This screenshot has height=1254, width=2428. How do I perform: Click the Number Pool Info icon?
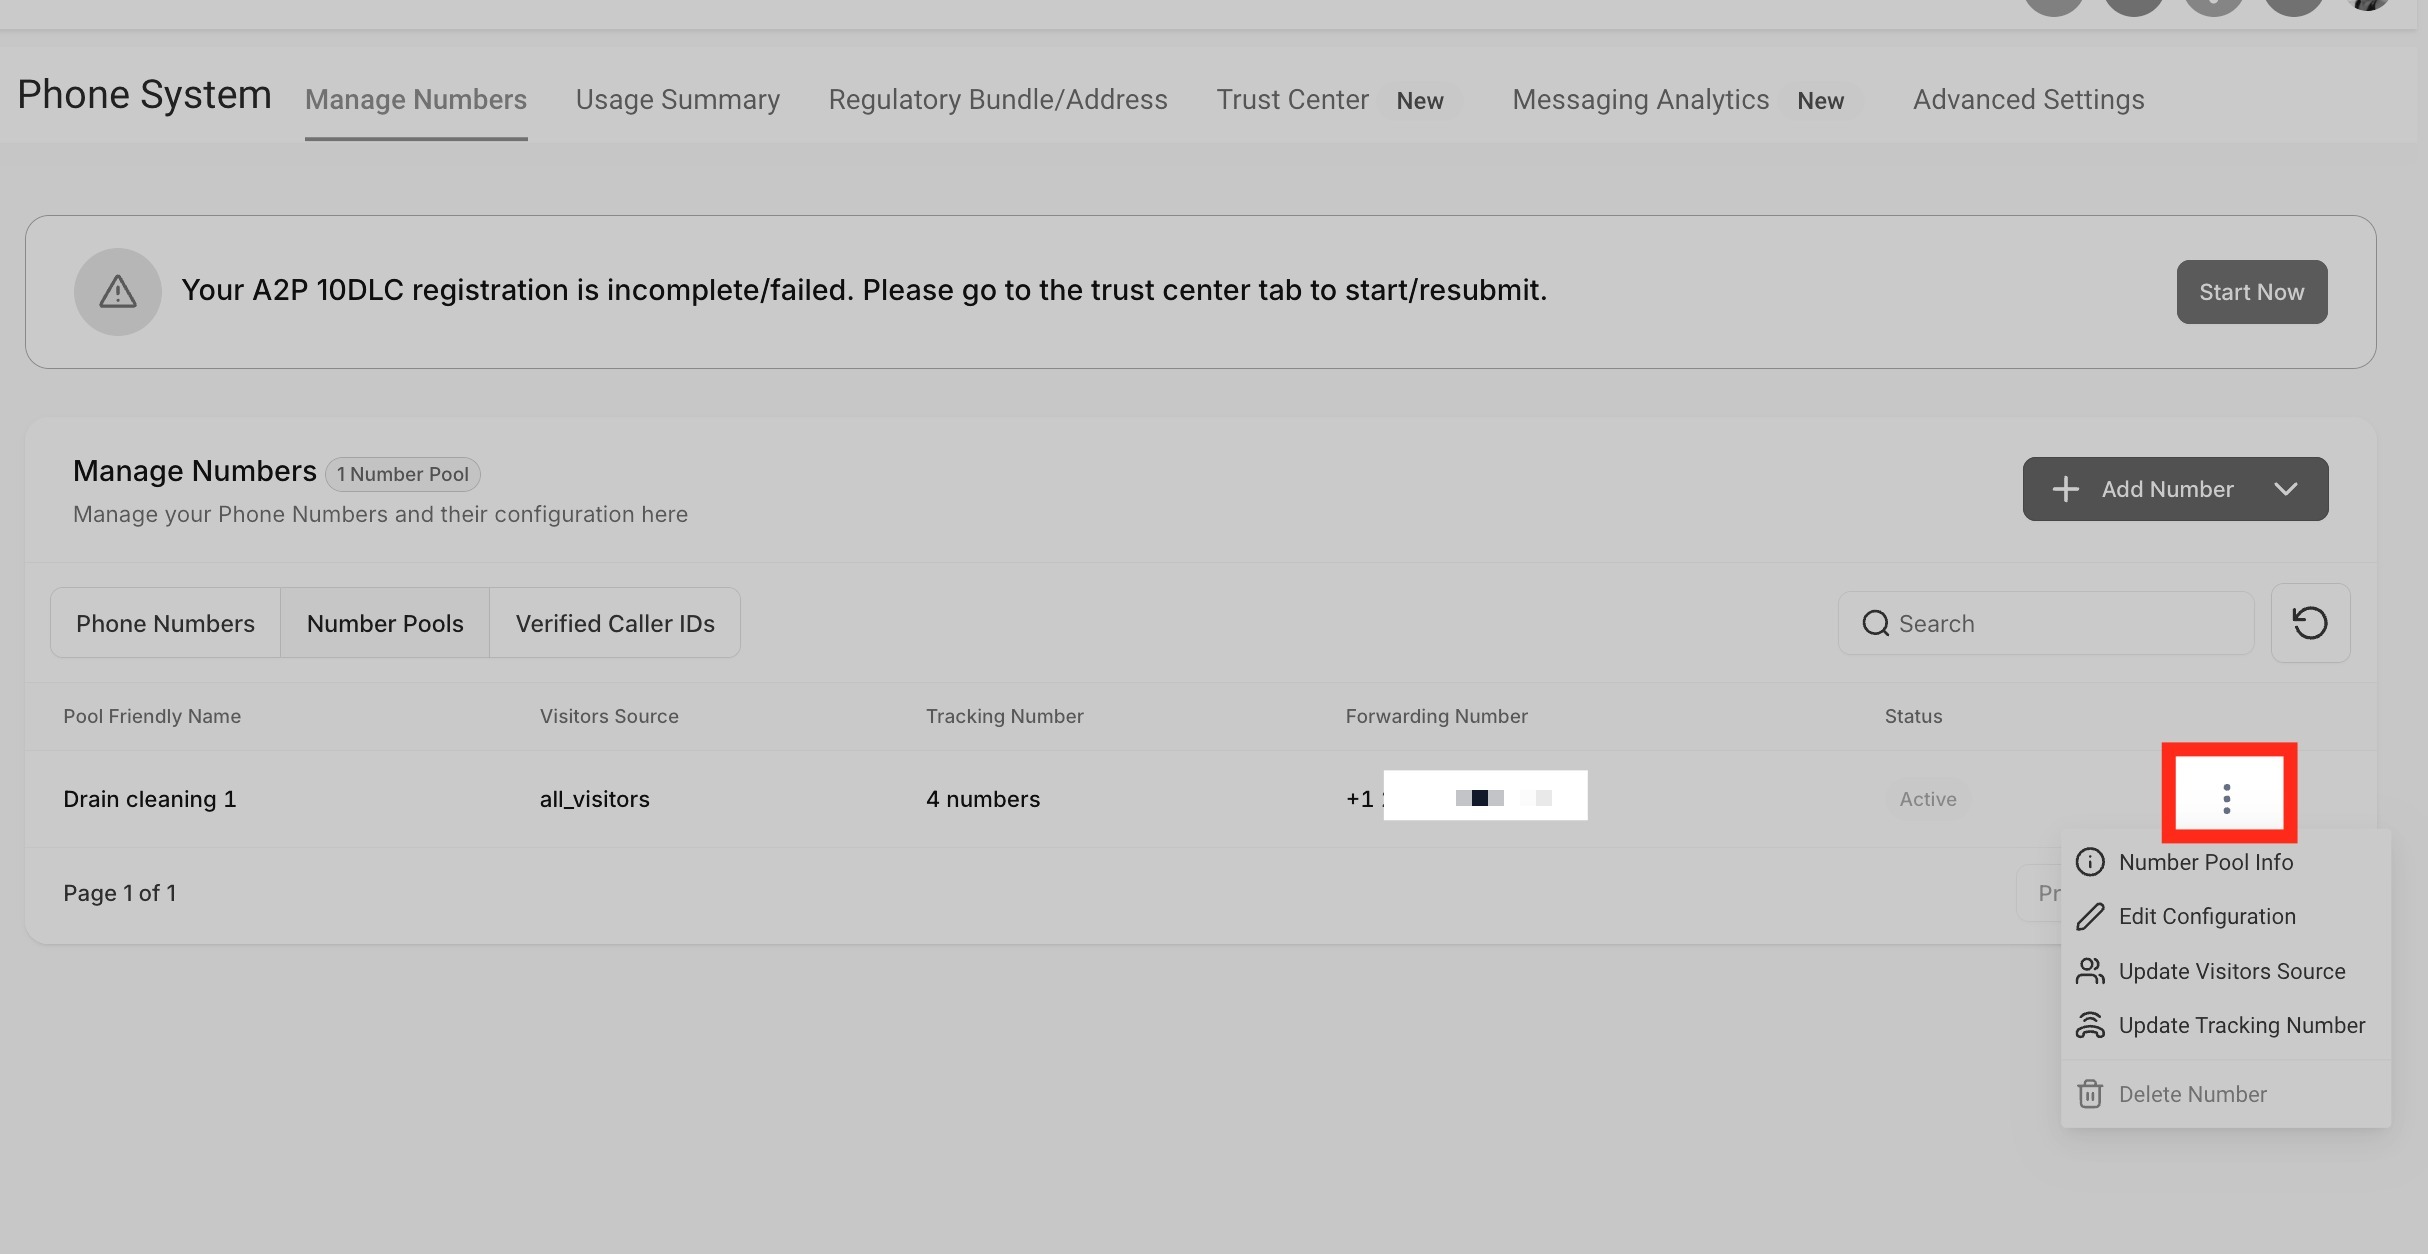coord(2090,862)
